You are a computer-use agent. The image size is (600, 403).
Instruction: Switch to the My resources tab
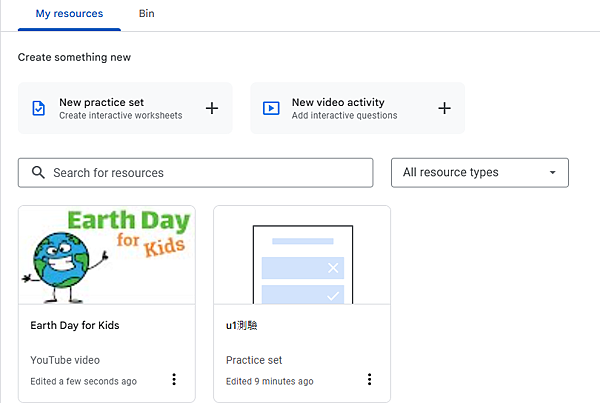(69, 14)
